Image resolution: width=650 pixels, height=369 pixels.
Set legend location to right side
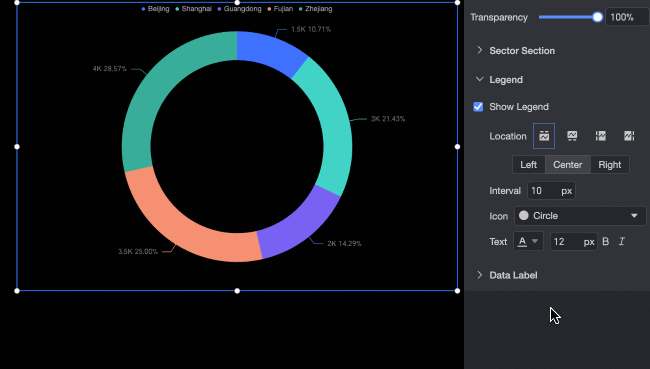629,136
